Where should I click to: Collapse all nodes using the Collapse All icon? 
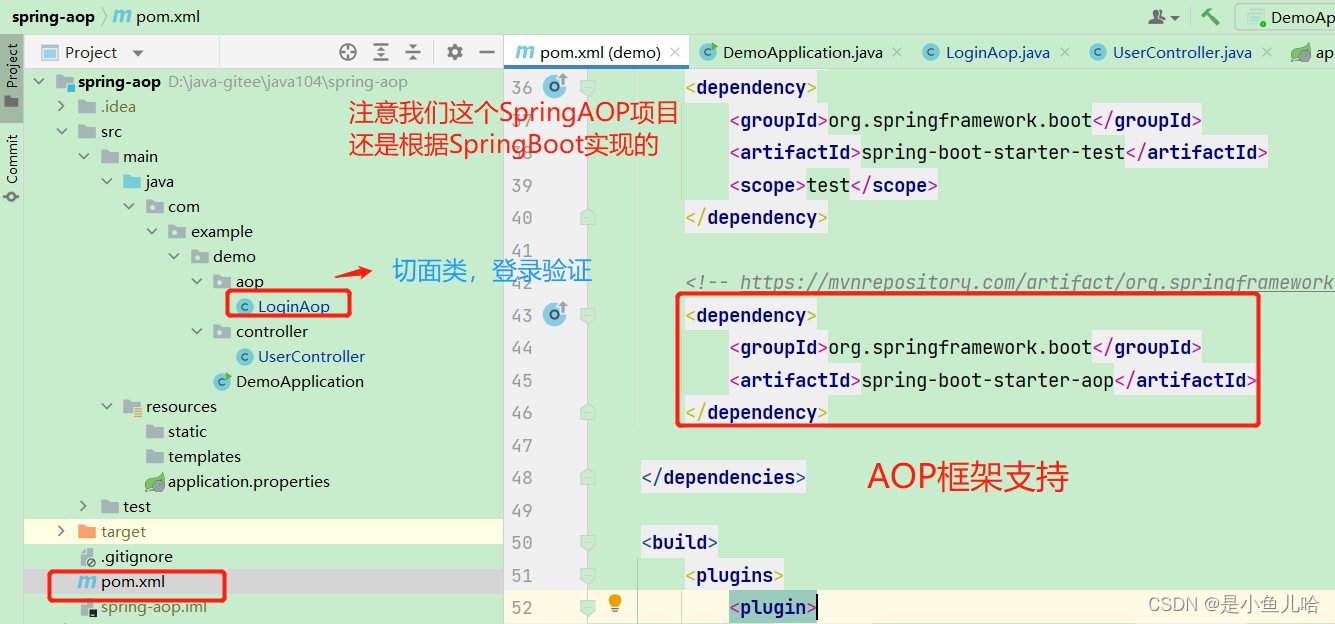411,52
